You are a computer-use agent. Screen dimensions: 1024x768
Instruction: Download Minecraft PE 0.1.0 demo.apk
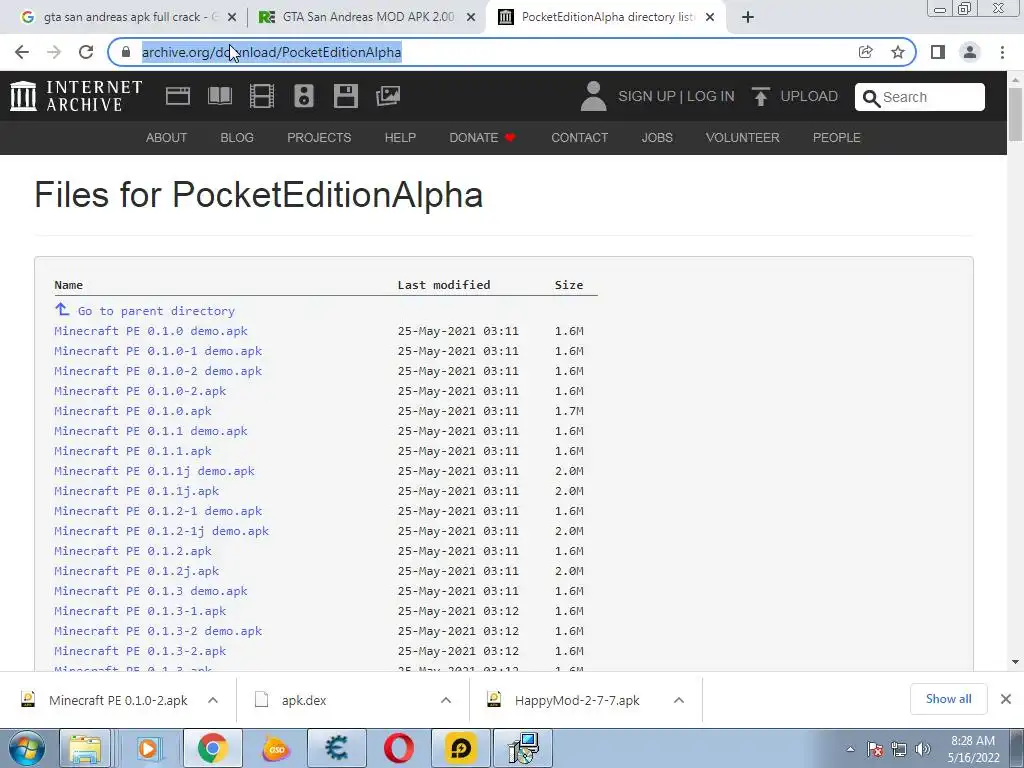pos(151,331)
